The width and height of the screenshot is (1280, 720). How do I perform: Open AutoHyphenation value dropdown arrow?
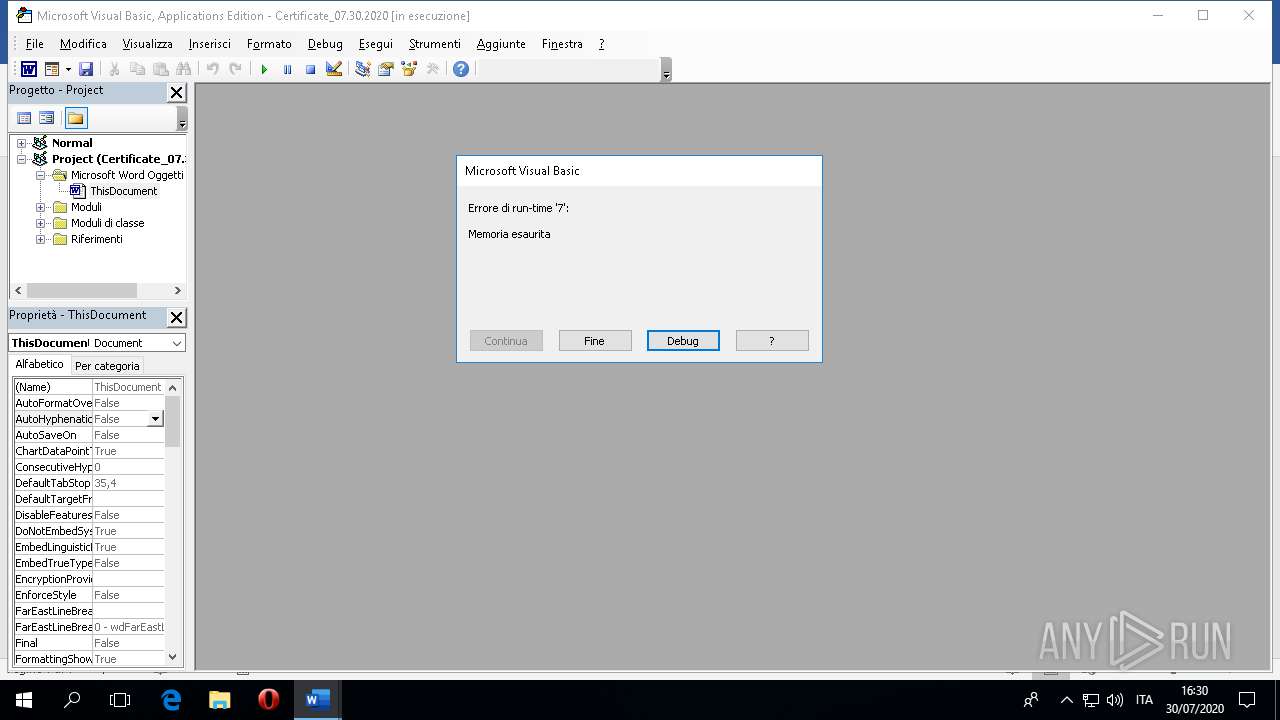coord(155,419)
